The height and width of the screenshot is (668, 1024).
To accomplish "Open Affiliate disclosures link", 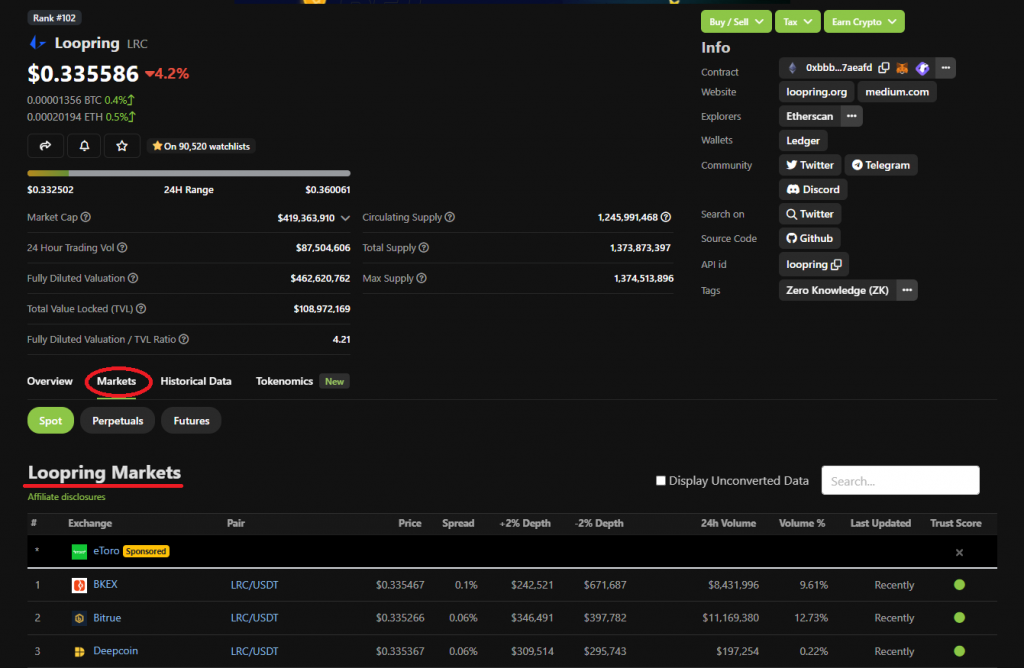I will 66,497.
